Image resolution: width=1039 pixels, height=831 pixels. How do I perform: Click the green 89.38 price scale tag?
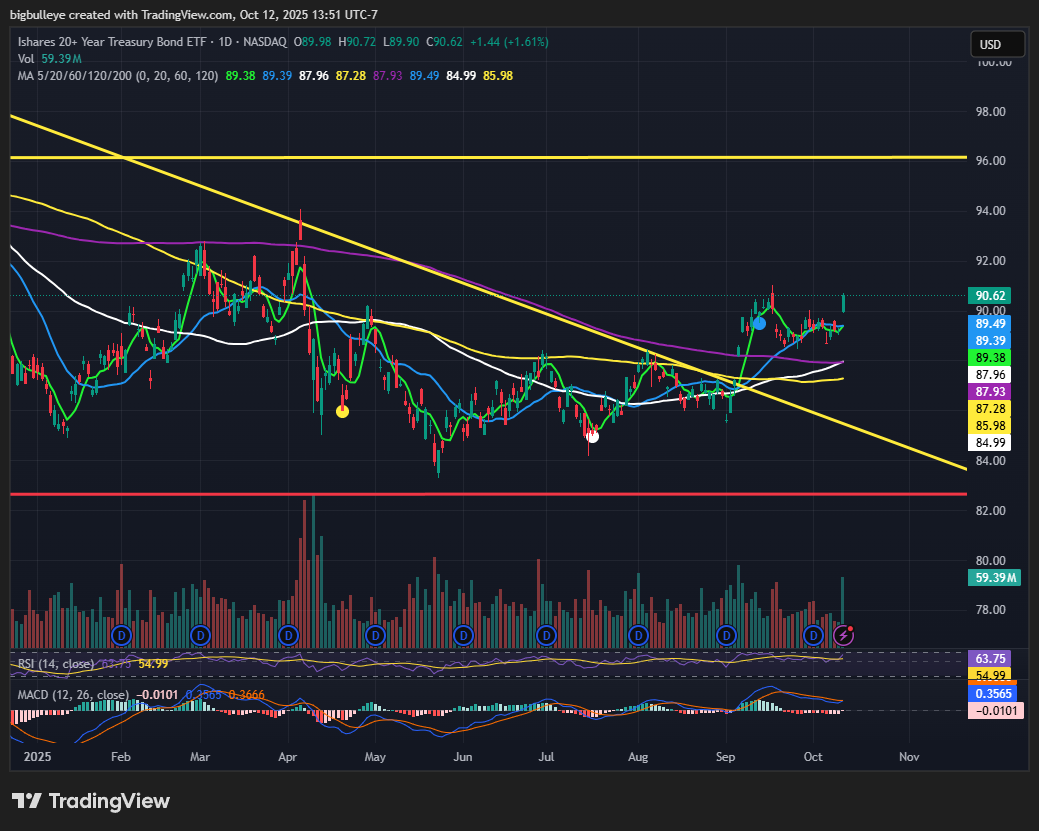(990, 358)
